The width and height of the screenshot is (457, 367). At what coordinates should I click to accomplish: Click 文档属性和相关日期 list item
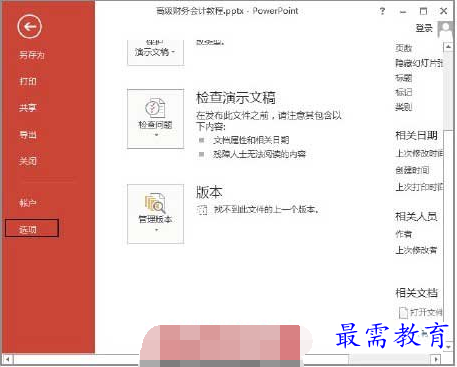pyautogui.click(x=251, y=140)
